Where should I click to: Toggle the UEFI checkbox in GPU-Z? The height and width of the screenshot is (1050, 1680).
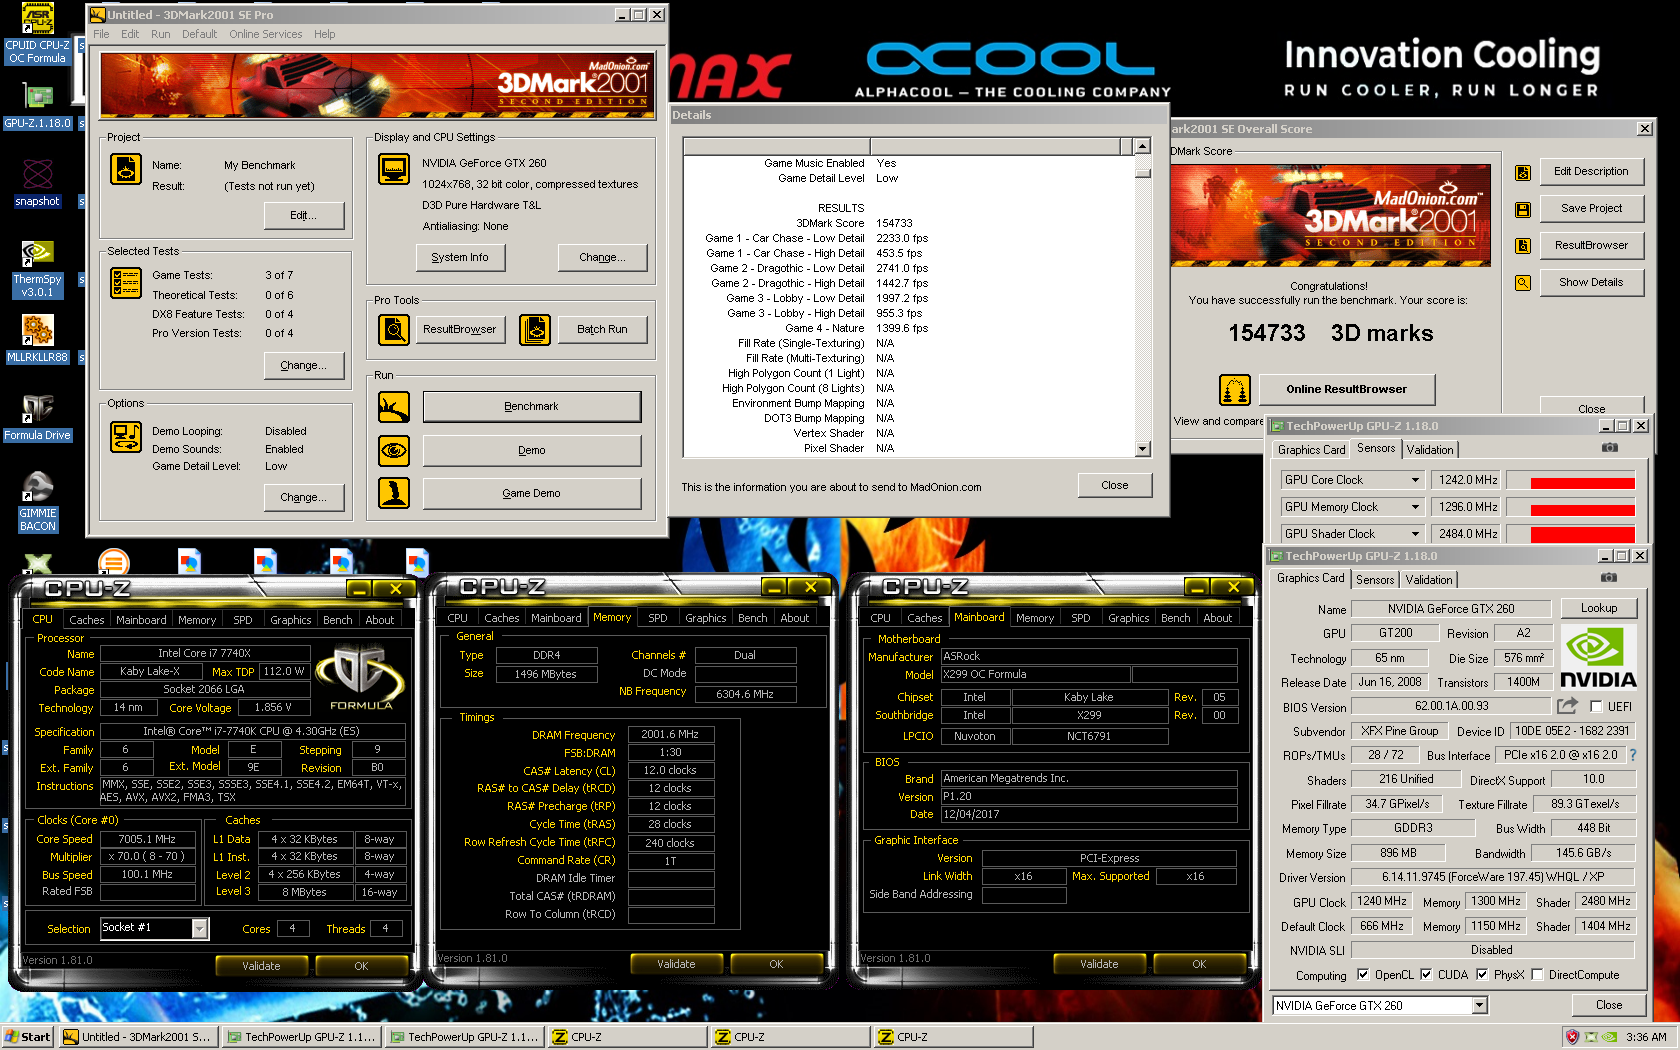point(1597,706)
